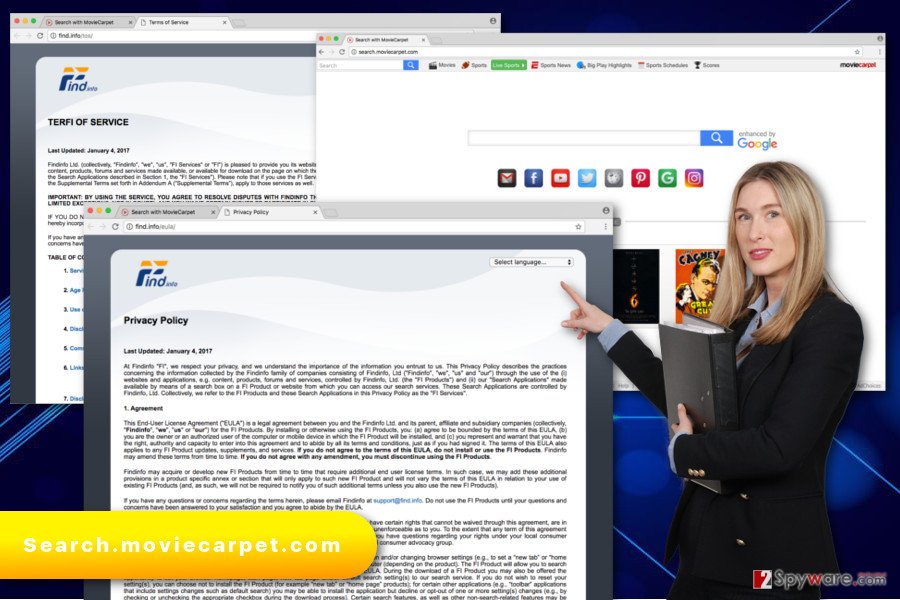The width and height of the screenshot is (900, 600).
Task: Reload the search.moviecarpet.com window
Action: [x=342, y=52]
